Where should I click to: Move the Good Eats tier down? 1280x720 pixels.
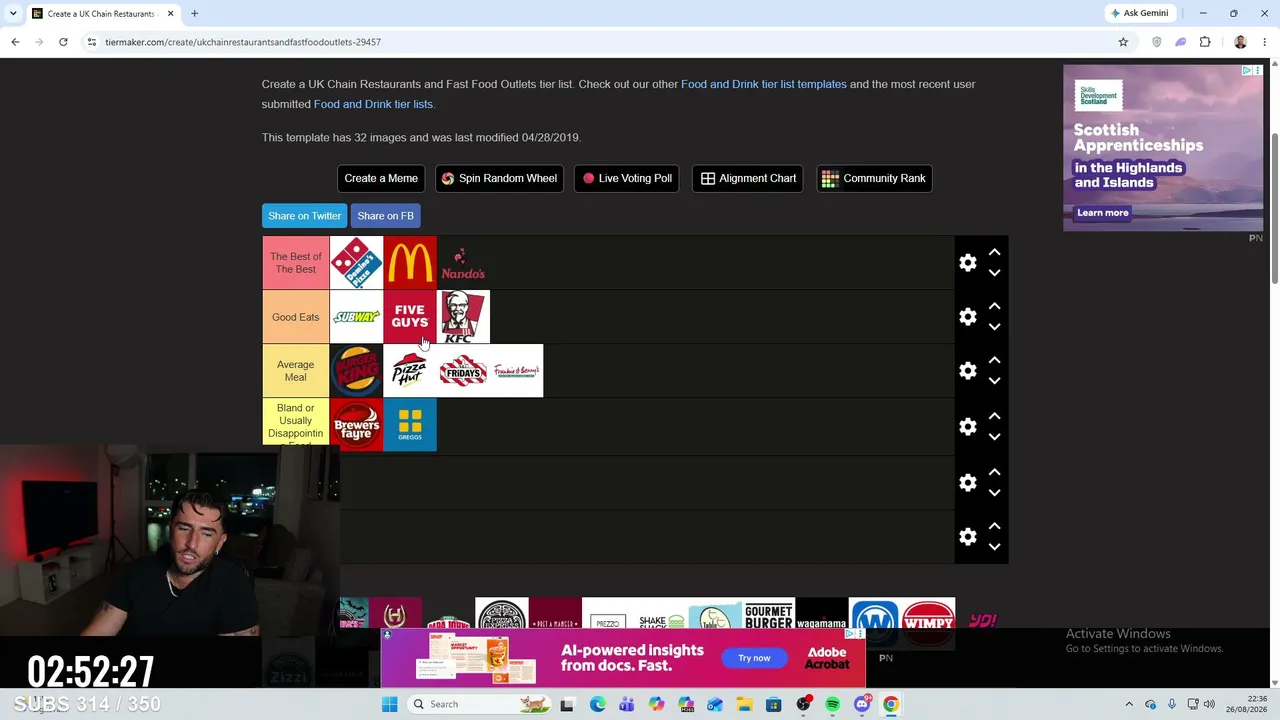994,327
